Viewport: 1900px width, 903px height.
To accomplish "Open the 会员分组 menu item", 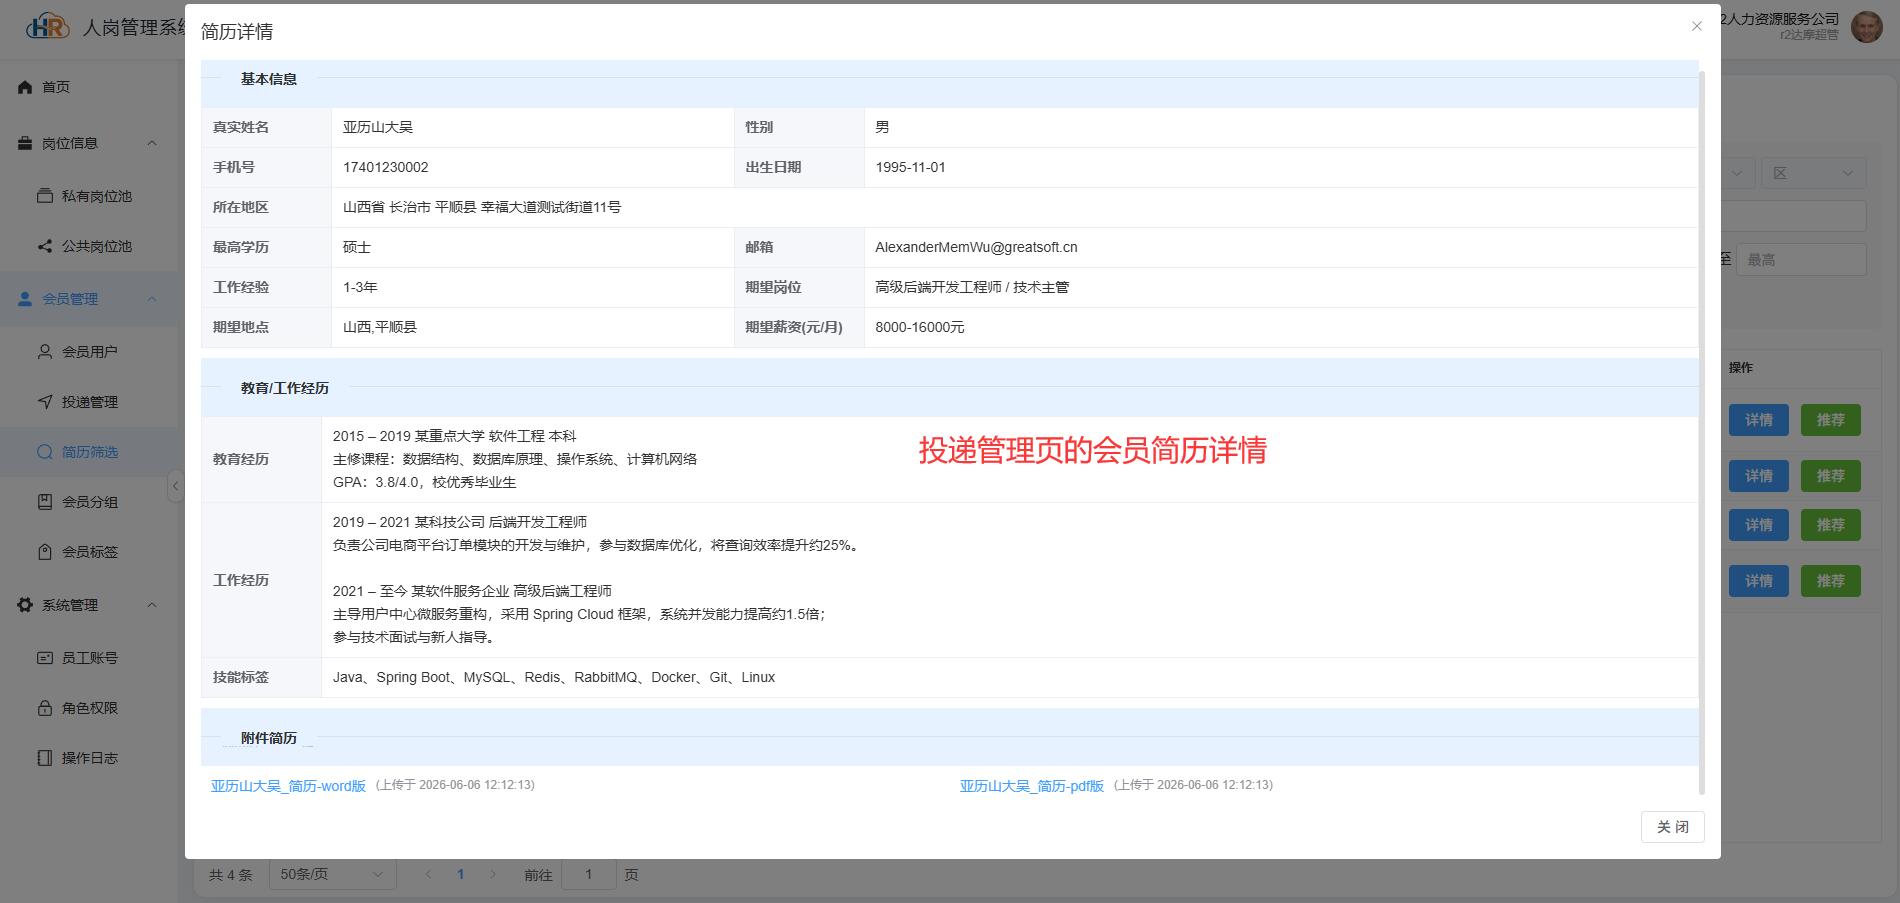I will [89, 502].
